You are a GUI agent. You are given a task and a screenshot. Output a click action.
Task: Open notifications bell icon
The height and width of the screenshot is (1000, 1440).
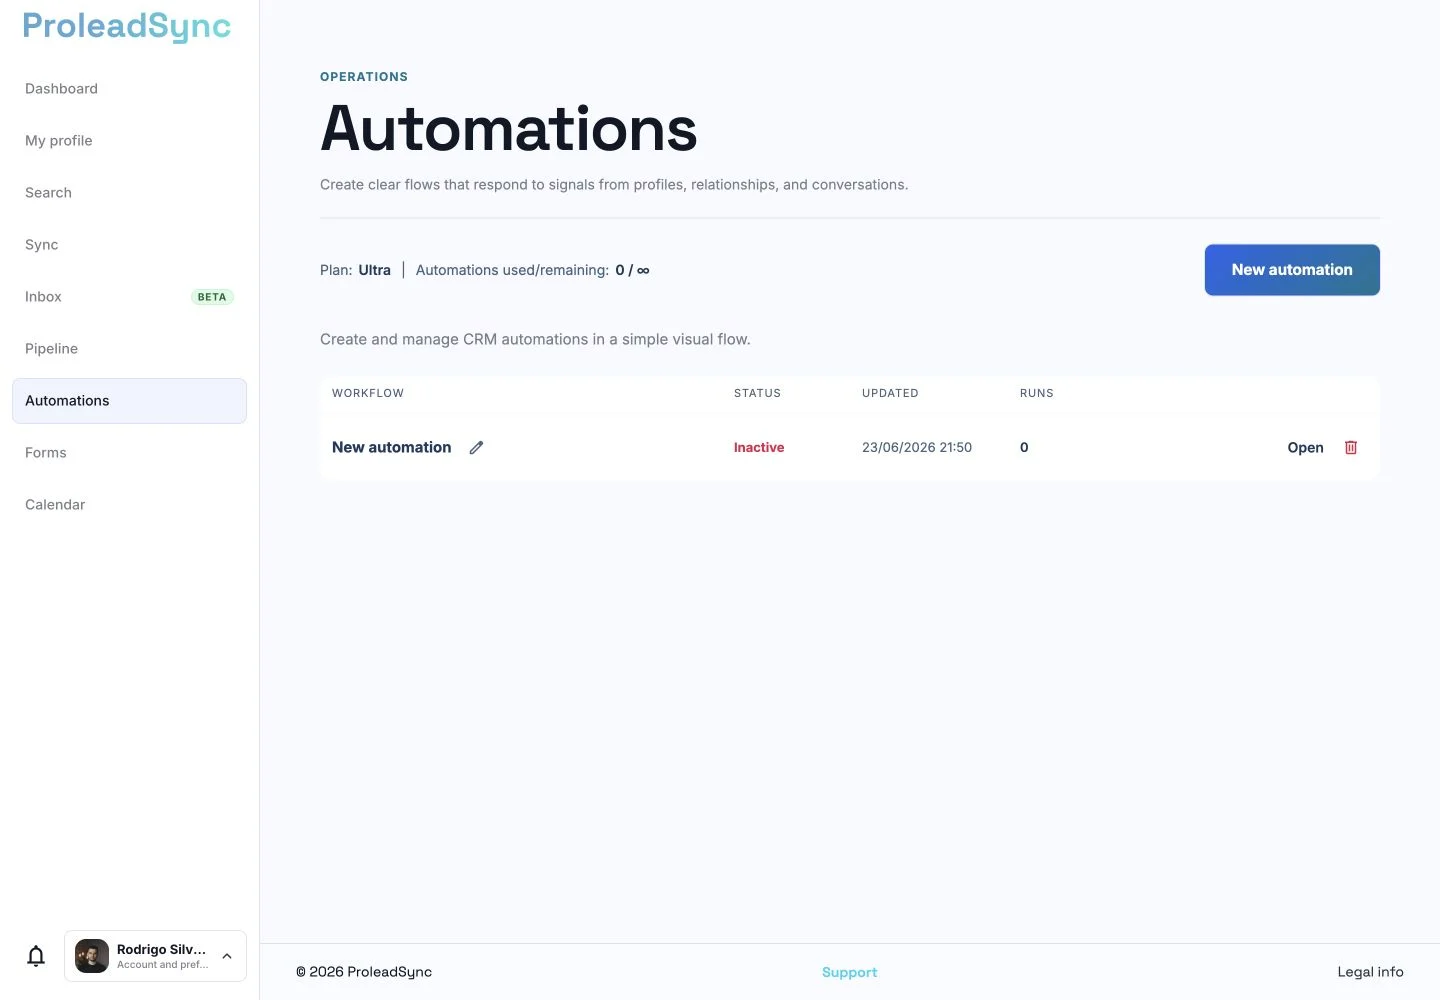[x=36, y=956]
